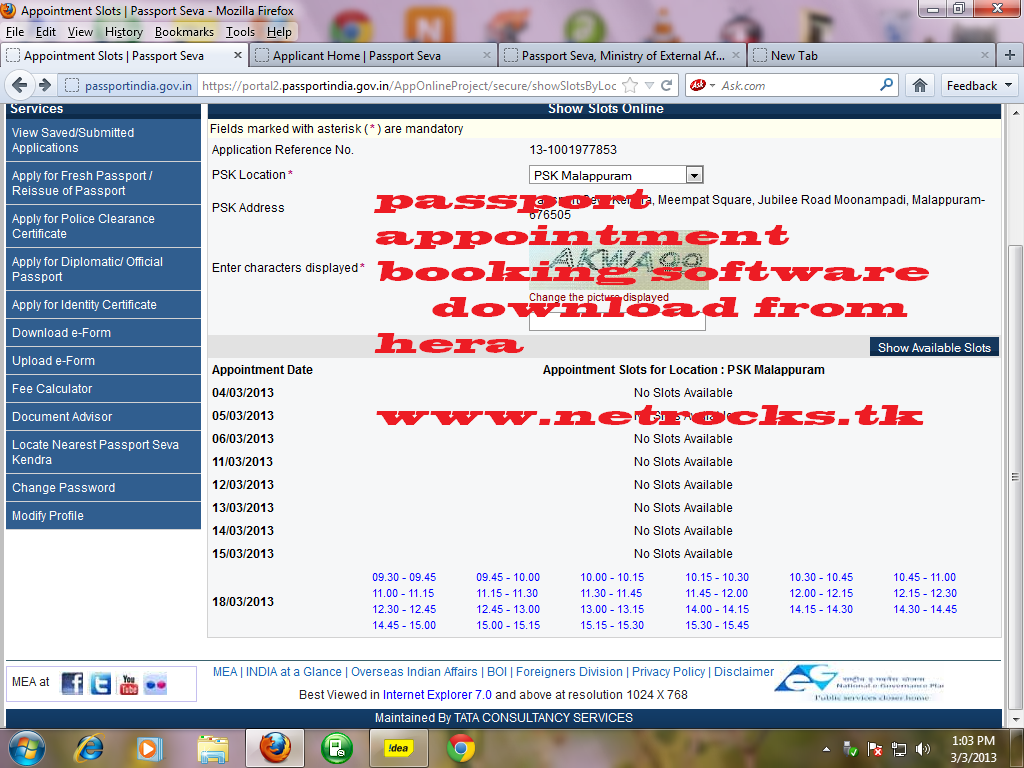The image size is (1024, 768).
Task: Close the Appointment Slots tab
Action: [x=238, y=56]
